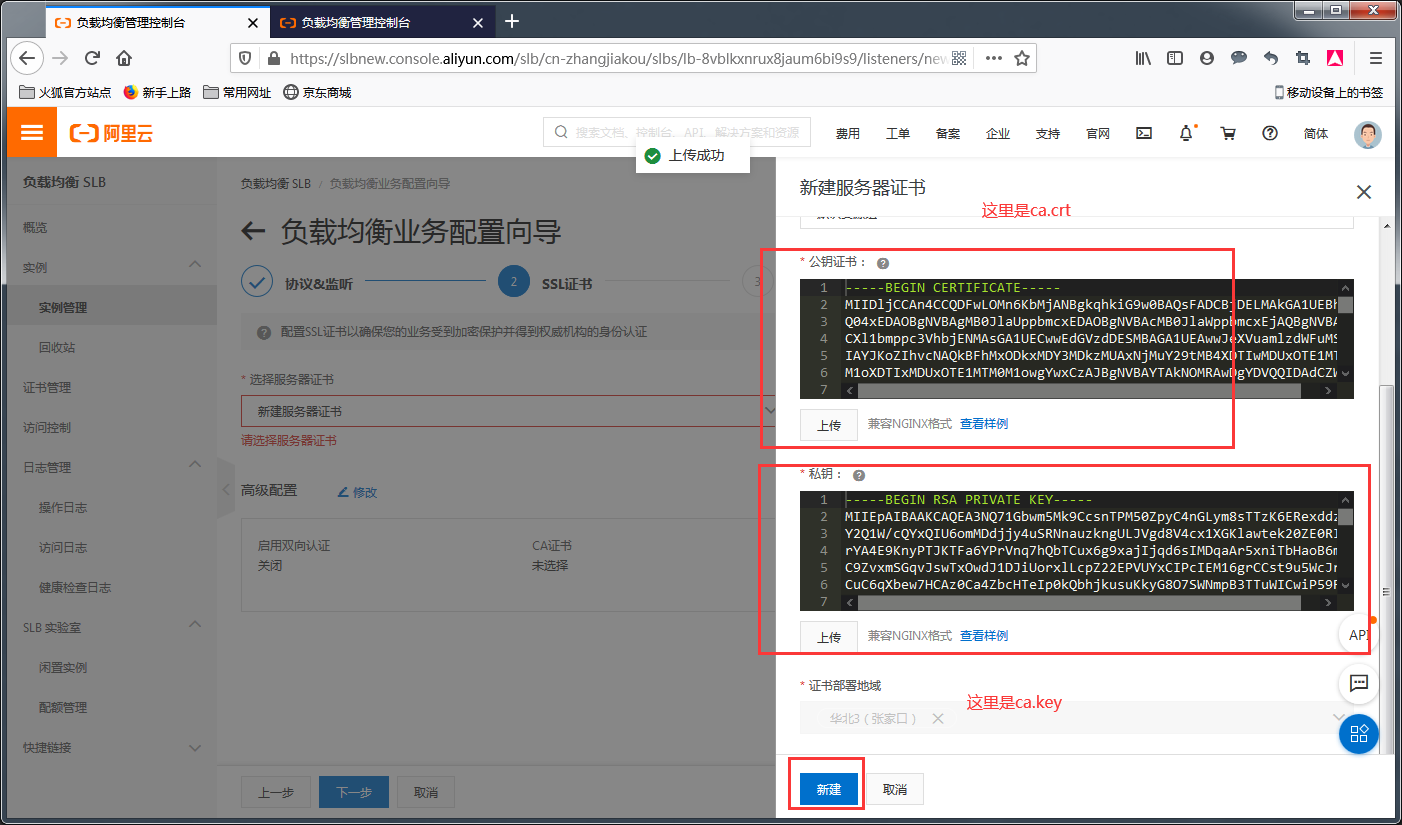Open the API floating button
The width and height of the screenshot is (1402, 825).
point(1358,634)
